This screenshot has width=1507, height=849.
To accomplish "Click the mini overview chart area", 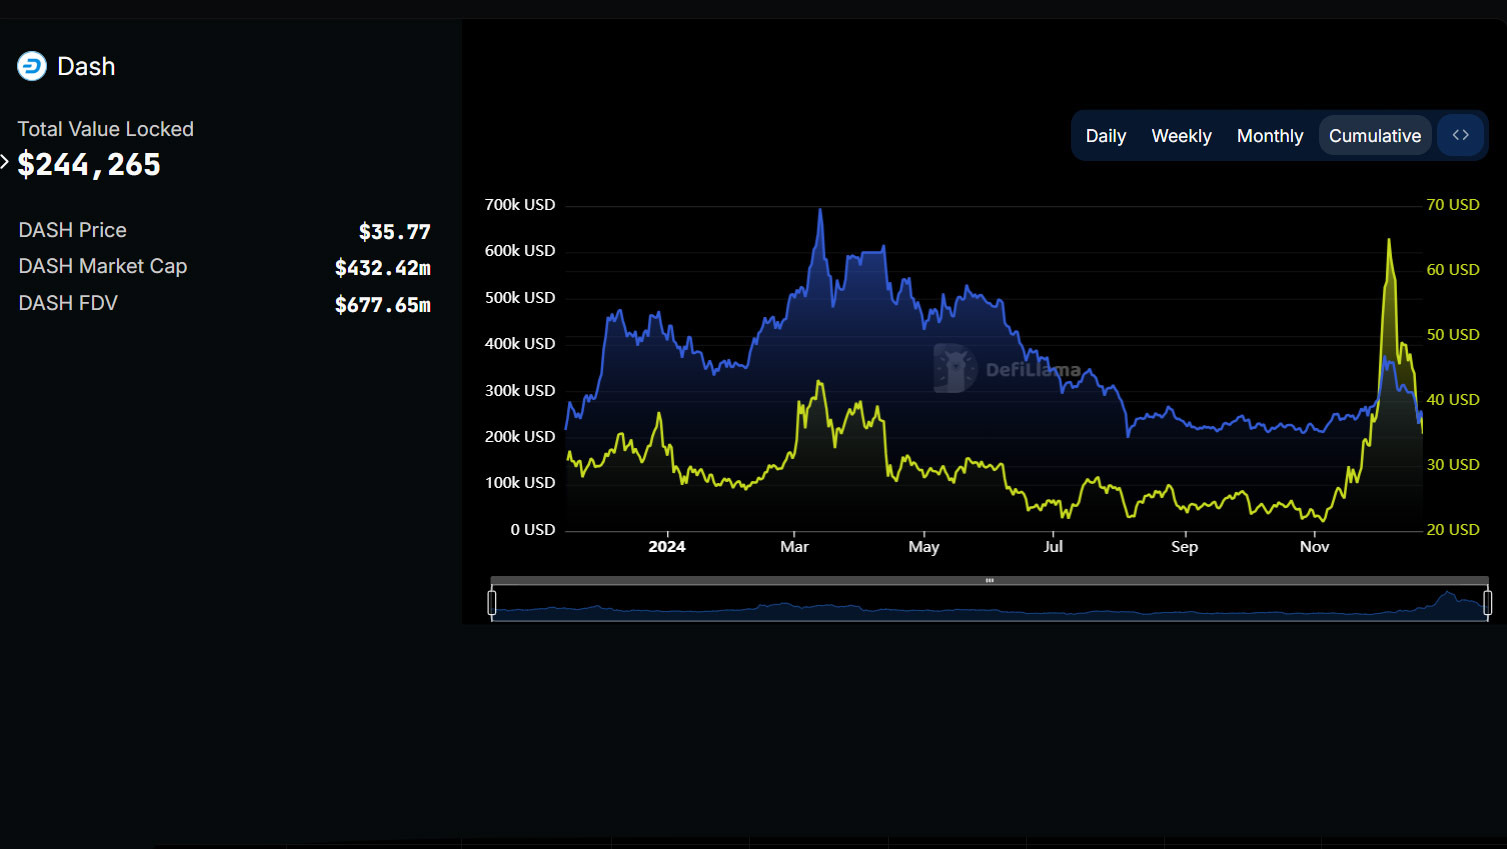I will pyautogui.click(x=990, y=604).
